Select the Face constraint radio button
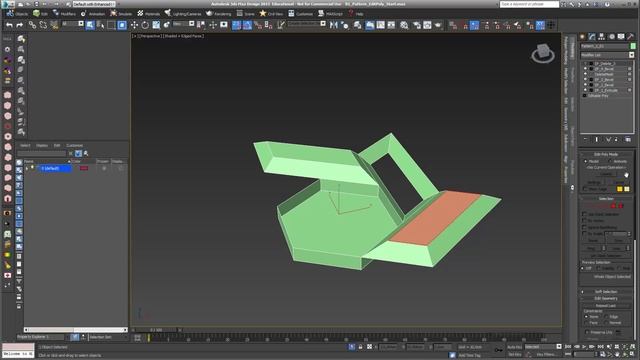 click(586, 322)
